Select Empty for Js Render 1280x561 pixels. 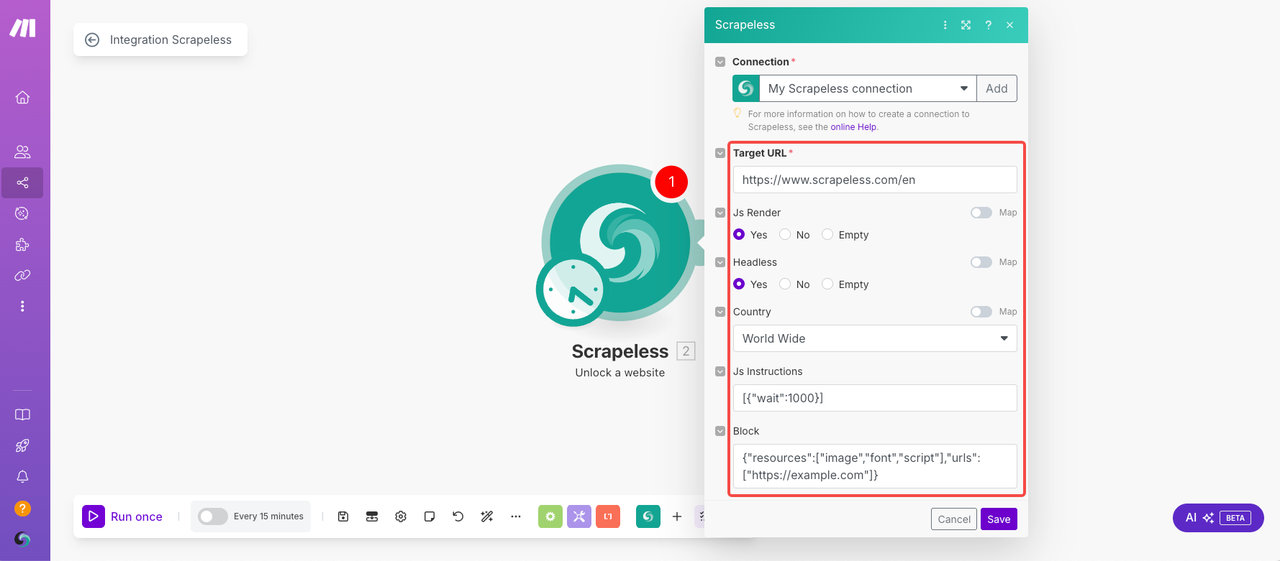click(827, 234)
